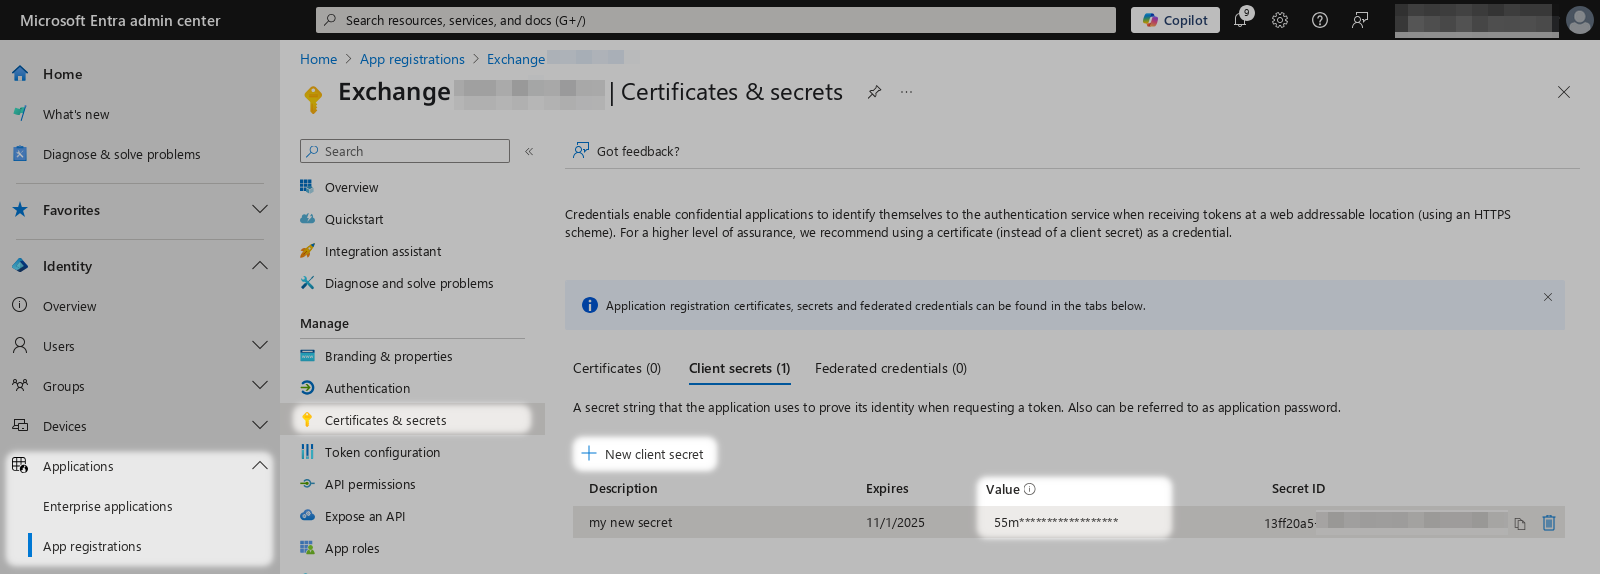
Task: Click the Exchange breadcrumb link
Action: coord(516,59)
